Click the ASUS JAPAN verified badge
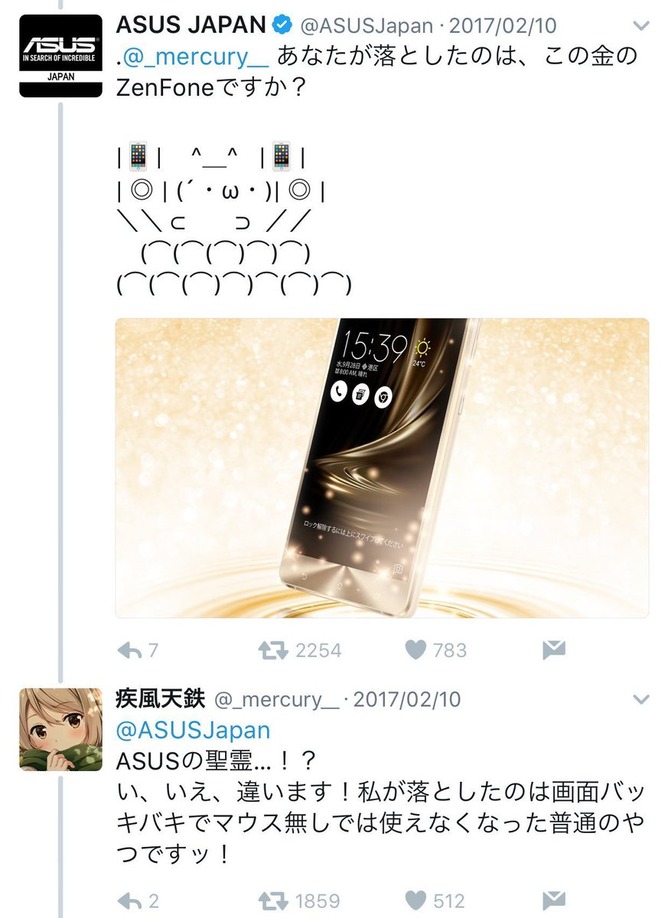Image resolution: width=668 pixels, height=918 pixels. coord(283,25)
